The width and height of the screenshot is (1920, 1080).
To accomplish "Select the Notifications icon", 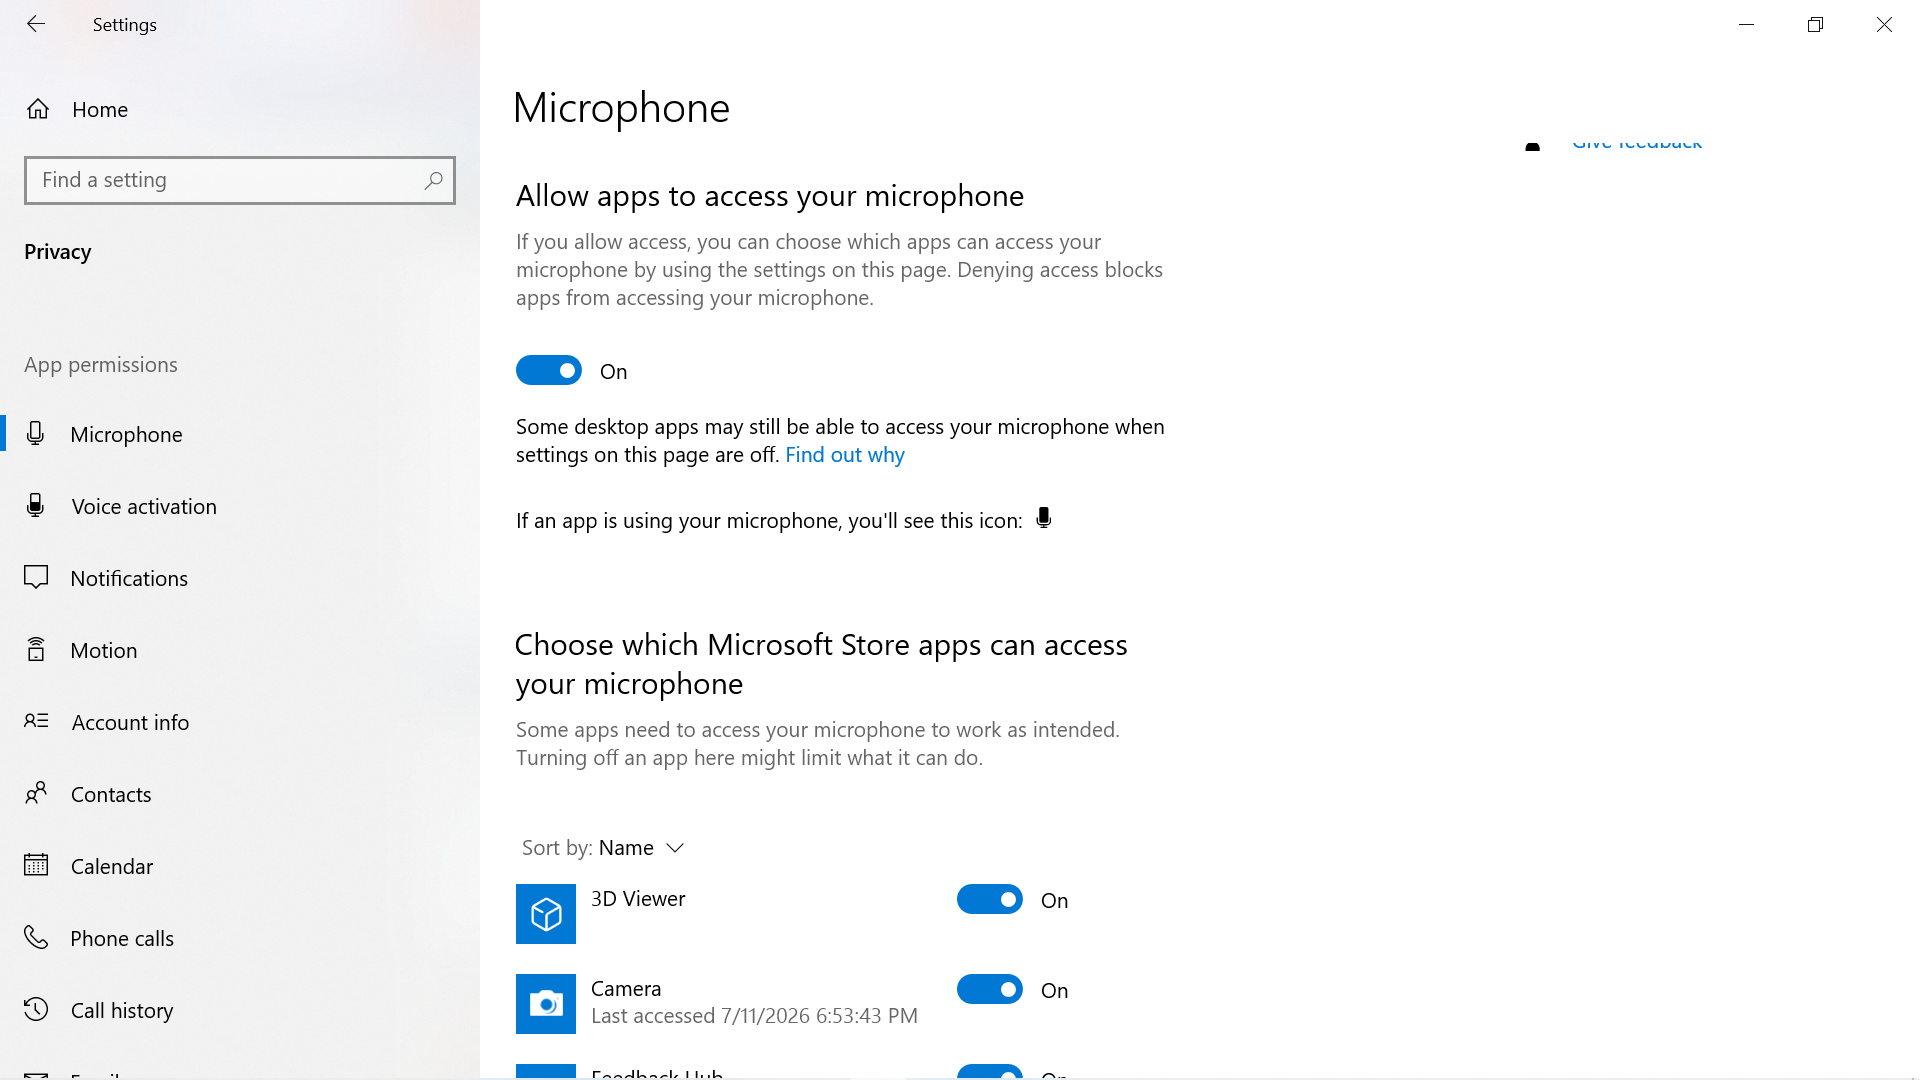I will click(x=36, y=578).
